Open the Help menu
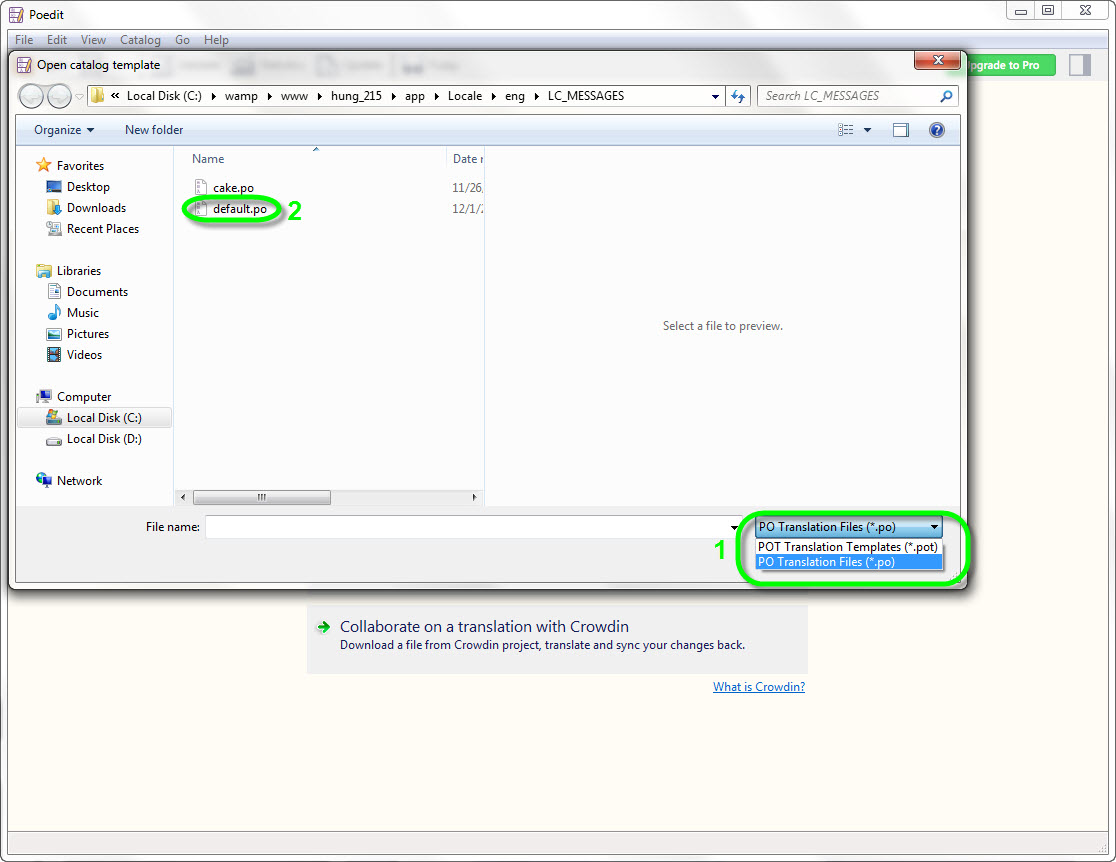This screenshot has width=1116, height=862. [x=216, y=40]
